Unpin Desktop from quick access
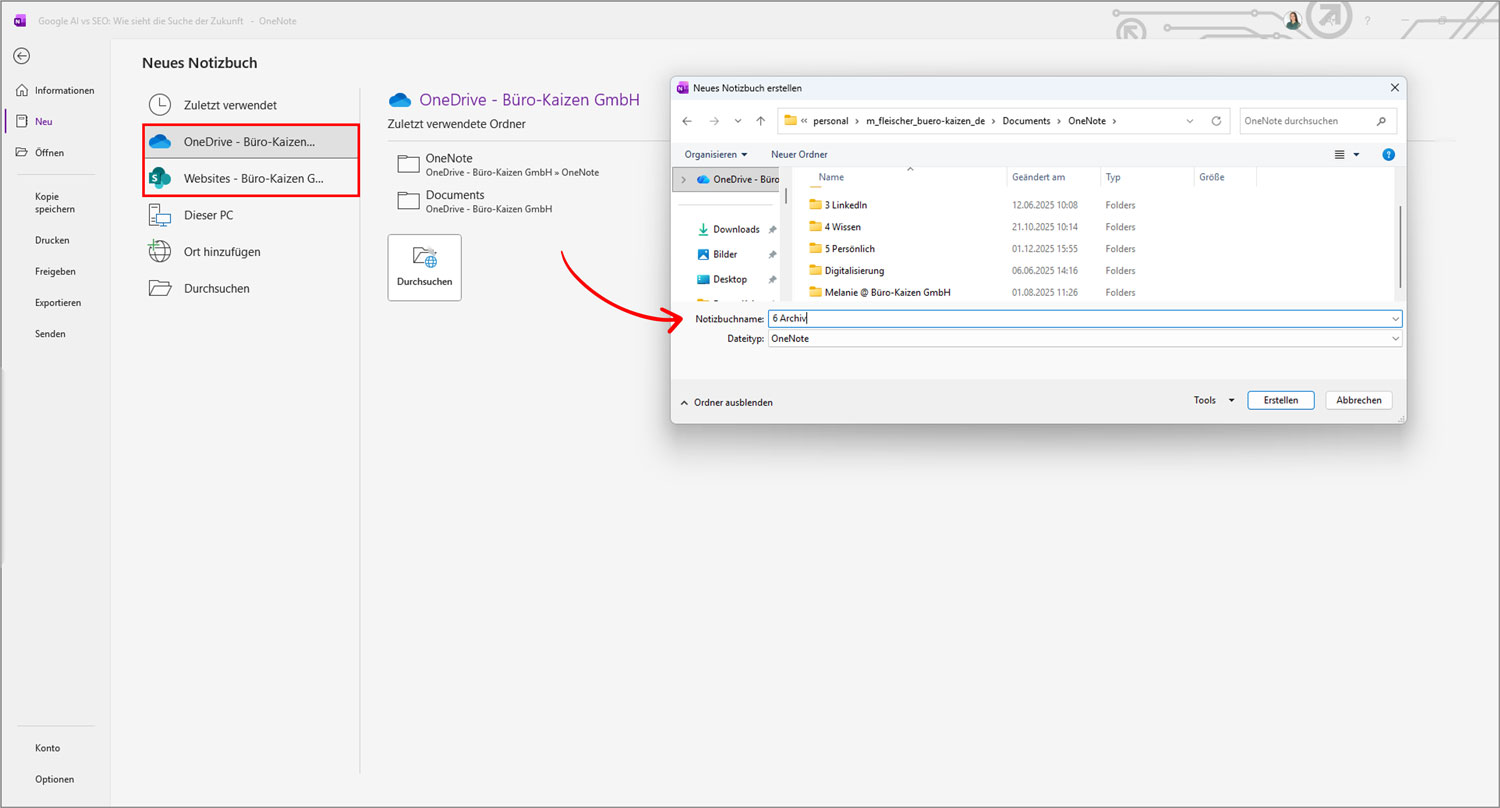 (x=771, y=279)
